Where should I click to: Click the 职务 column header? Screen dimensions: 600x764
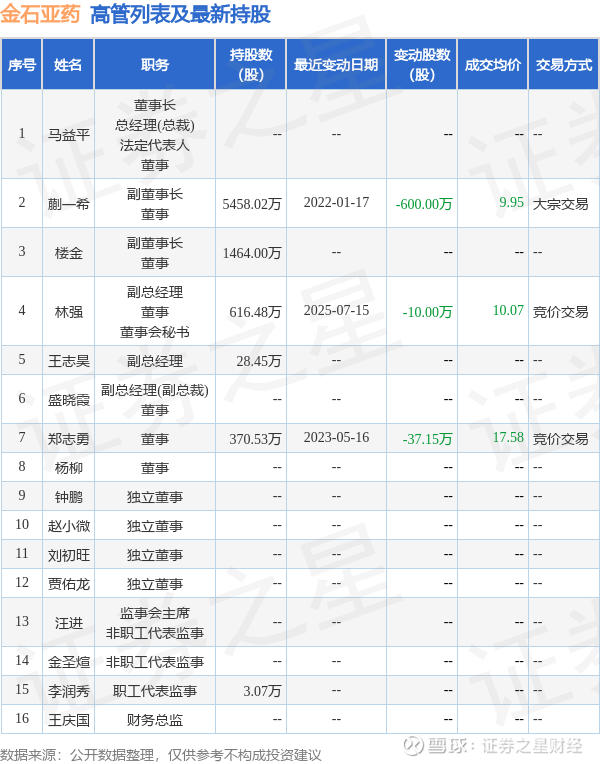click(155, 64)
